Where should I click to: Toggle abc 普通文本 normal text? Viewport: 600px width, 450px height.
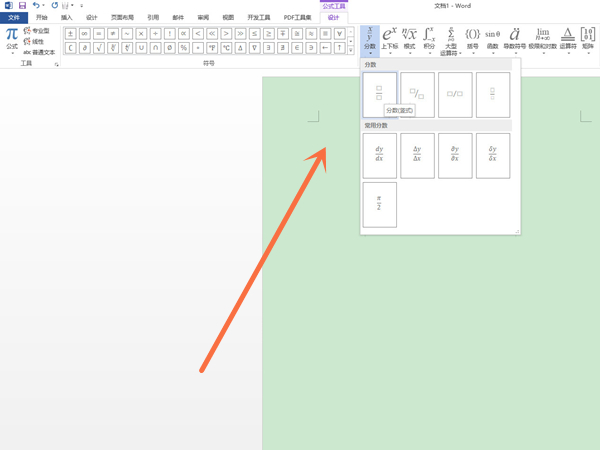click(x=40, y=51)
